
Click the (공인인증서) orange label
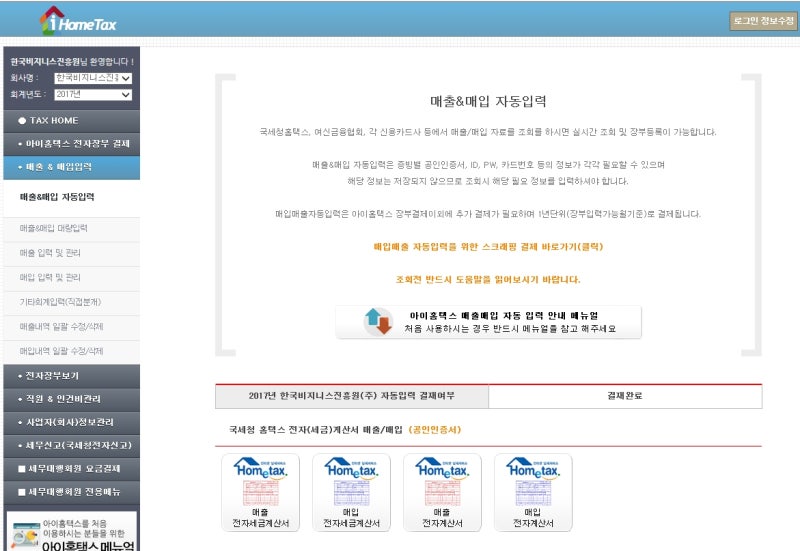click(435, 430)
